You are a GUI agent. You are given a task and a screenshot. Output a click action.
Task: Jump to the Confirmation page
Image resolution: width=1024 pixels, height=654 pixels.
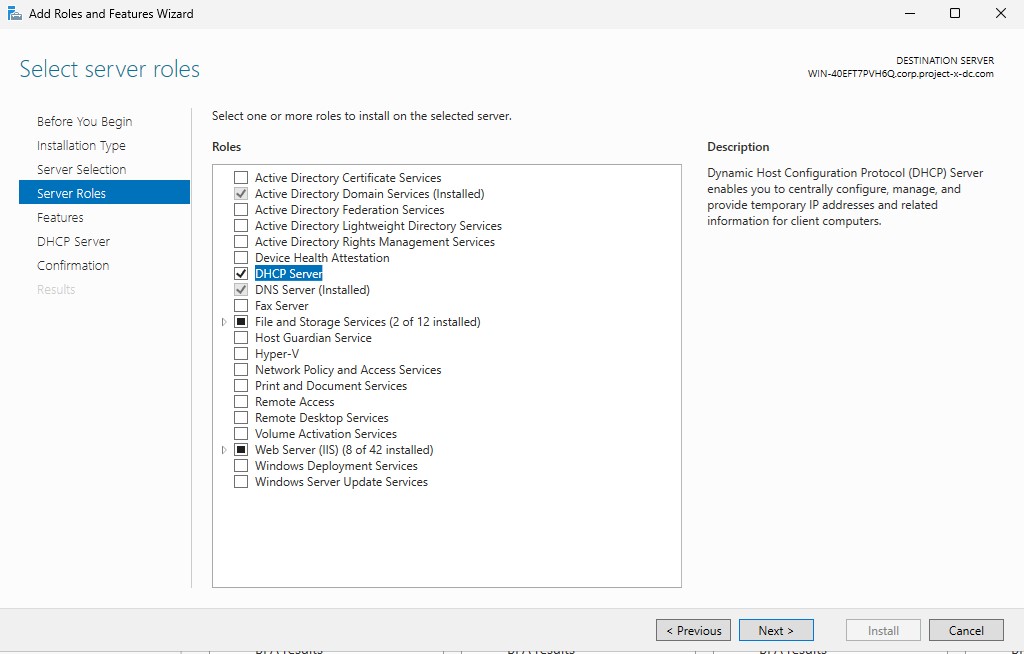click(x=73, y=266)
